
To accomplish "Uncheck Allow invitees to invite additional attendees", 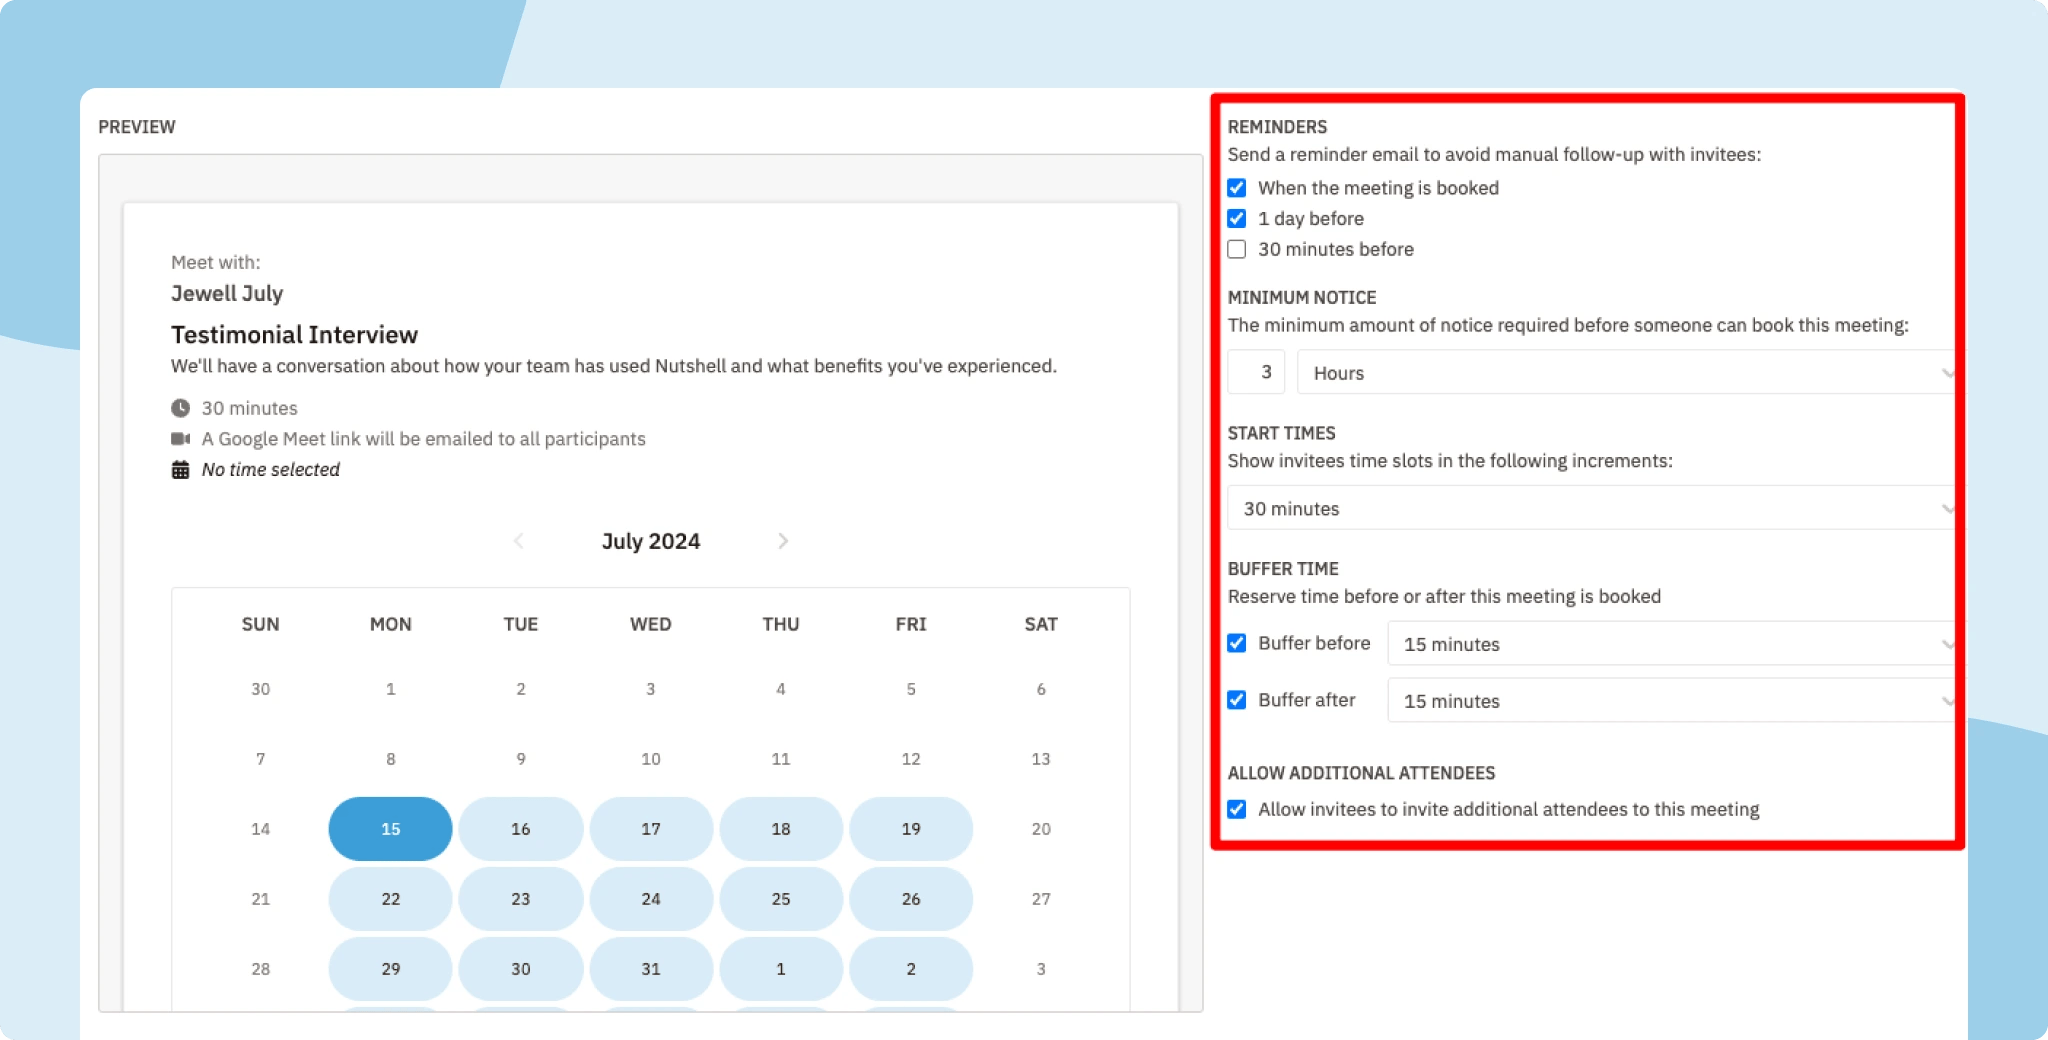I will click(1237, 809).
